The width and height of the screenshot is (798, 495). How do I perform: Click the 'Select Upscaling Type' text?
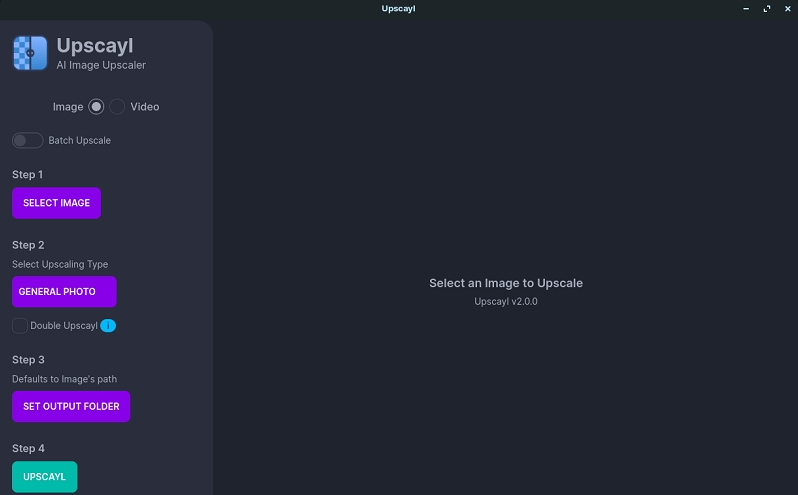tap(60, 265)
